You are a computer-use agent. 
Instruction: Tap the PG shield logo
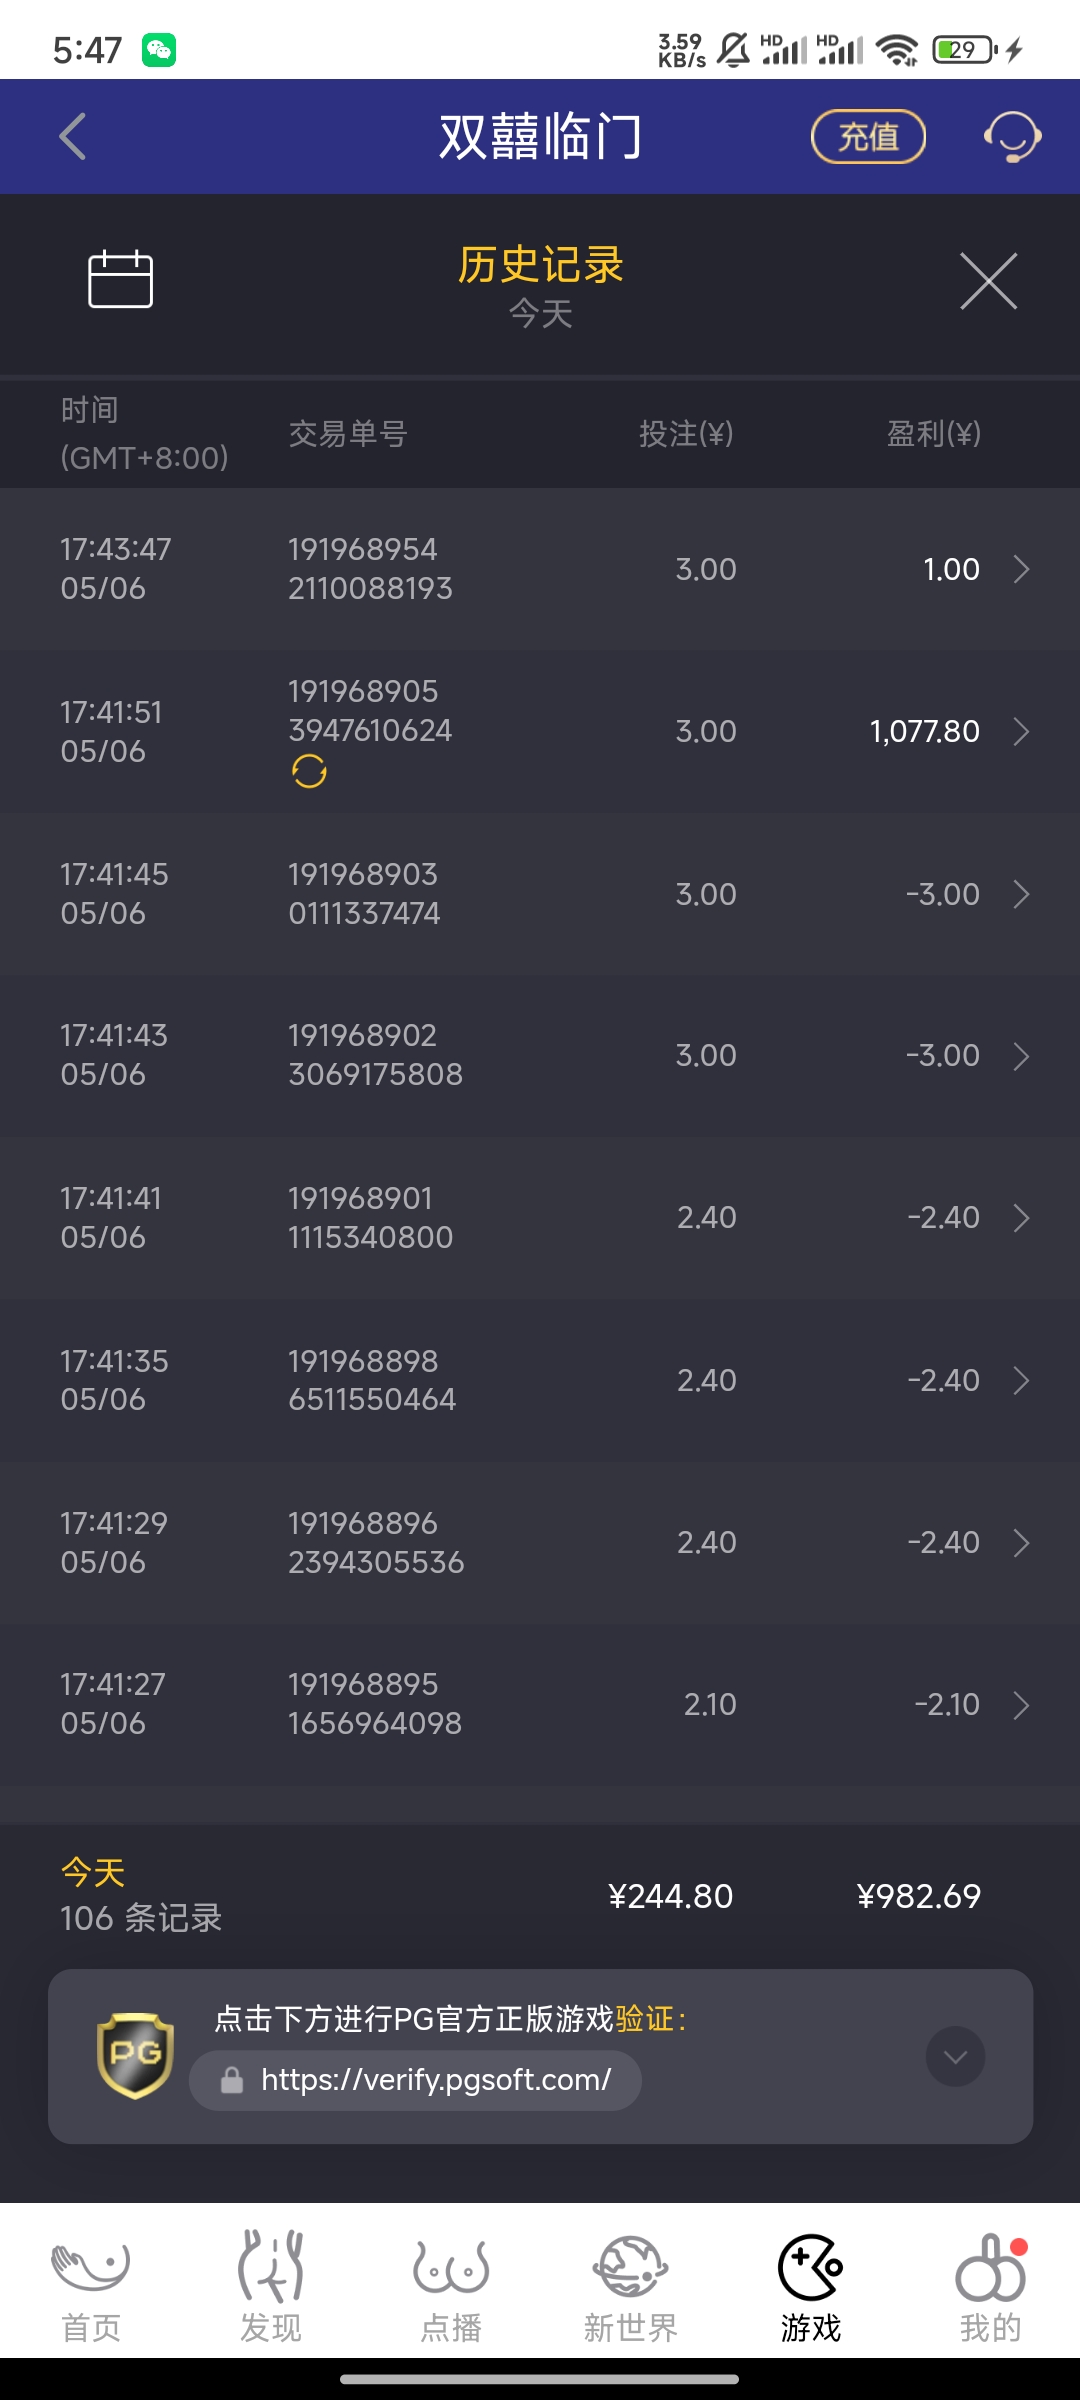click(135, 2055)
